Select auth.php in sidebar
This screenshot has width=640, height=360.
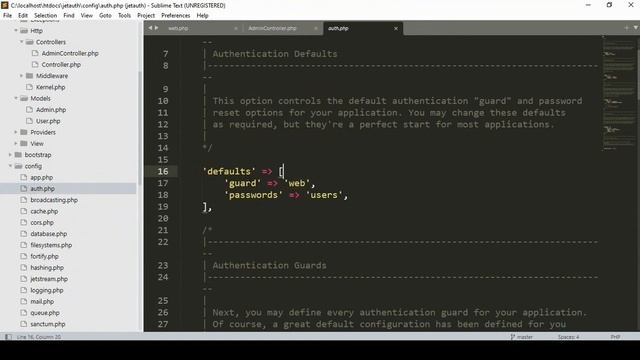click(x=42, y=189)
